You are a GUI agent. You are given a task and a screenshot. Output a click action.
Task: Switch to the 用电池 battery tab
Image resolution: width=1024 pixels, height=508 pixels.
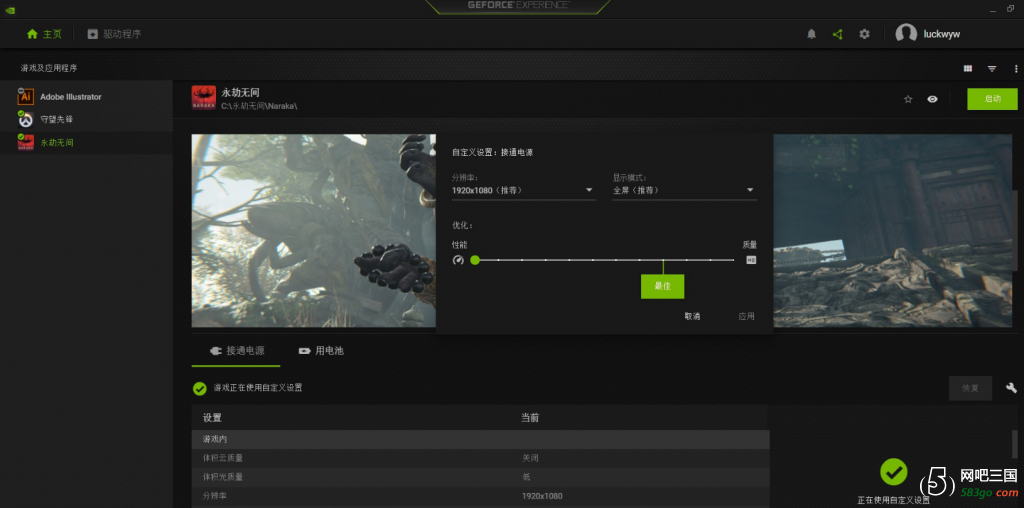tap(321, 351)
